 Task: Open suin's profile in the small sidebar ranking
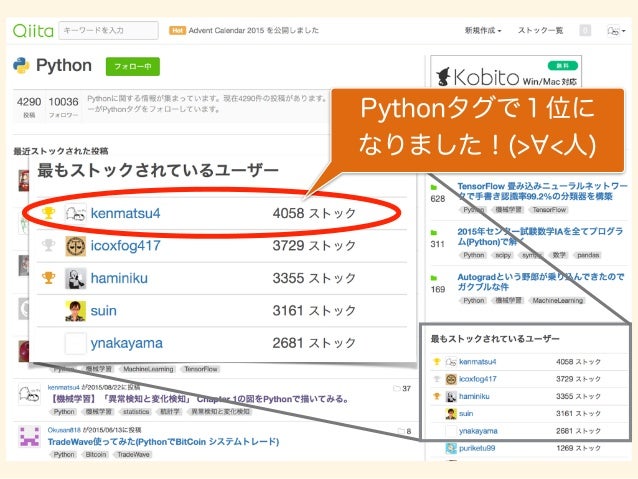[466, 413]
